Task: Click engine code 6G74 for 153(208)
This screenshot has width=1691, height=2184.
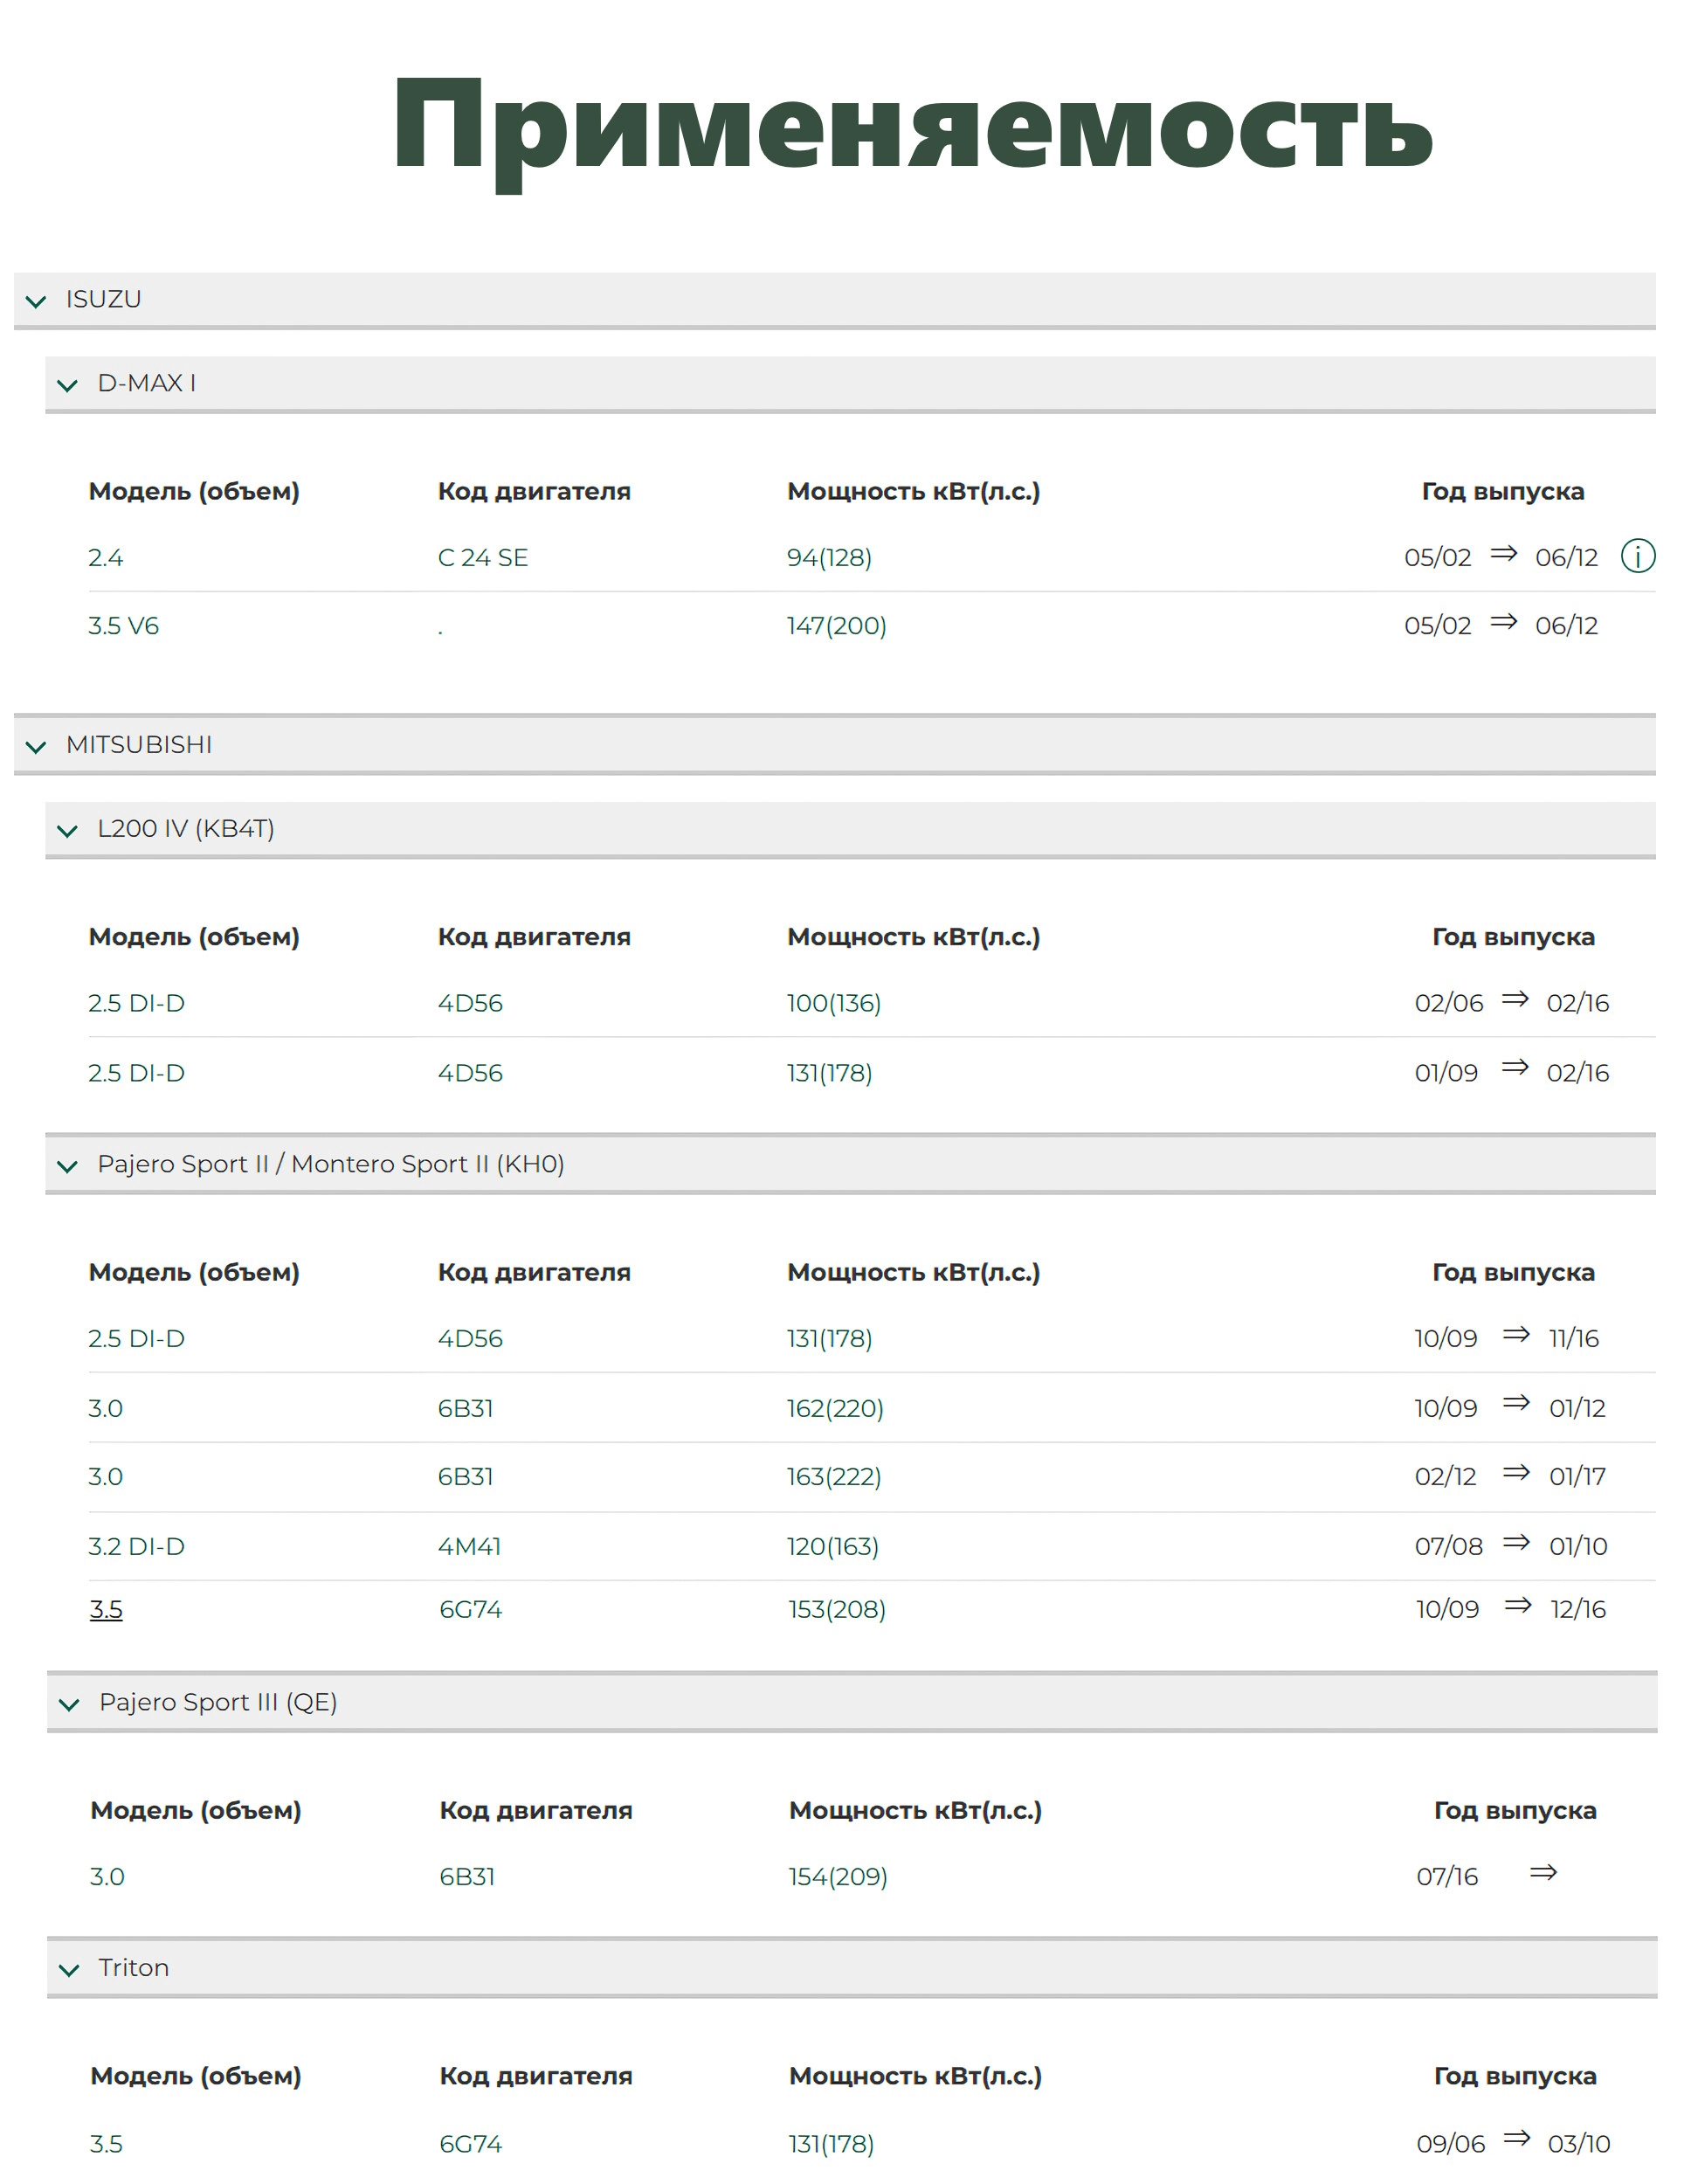Action: [x=470, y=1609]
